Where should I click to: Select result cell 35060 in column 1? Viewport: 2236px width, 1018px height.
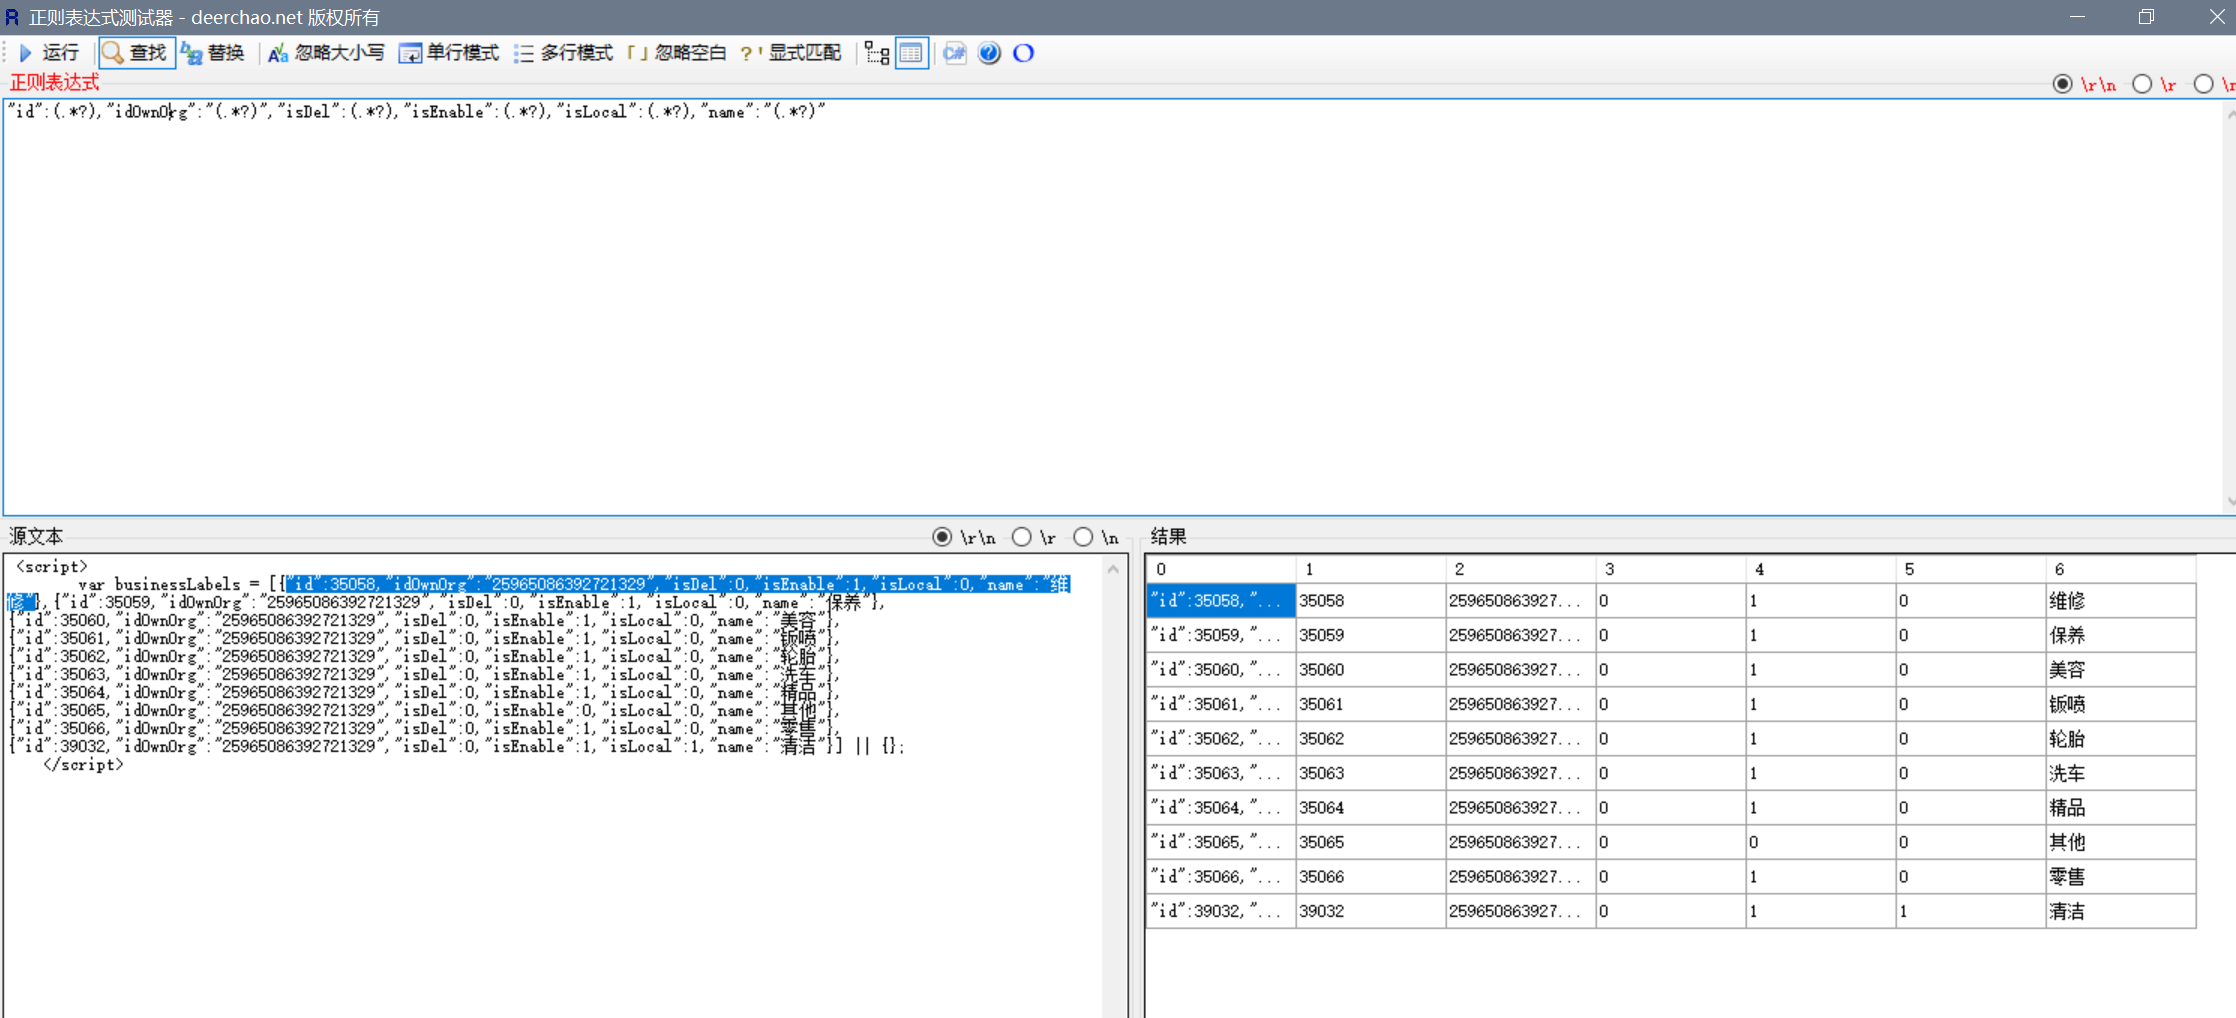point(1370,670)
